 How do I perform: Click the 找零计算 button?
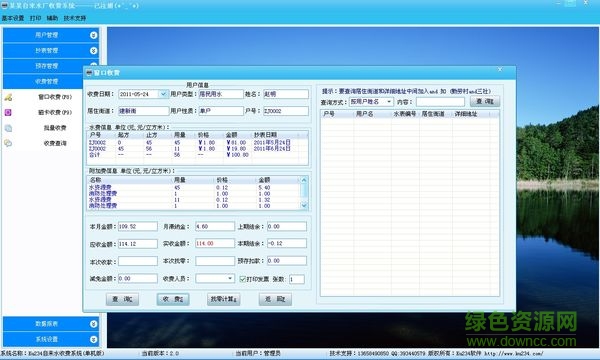tap(223, 299)
